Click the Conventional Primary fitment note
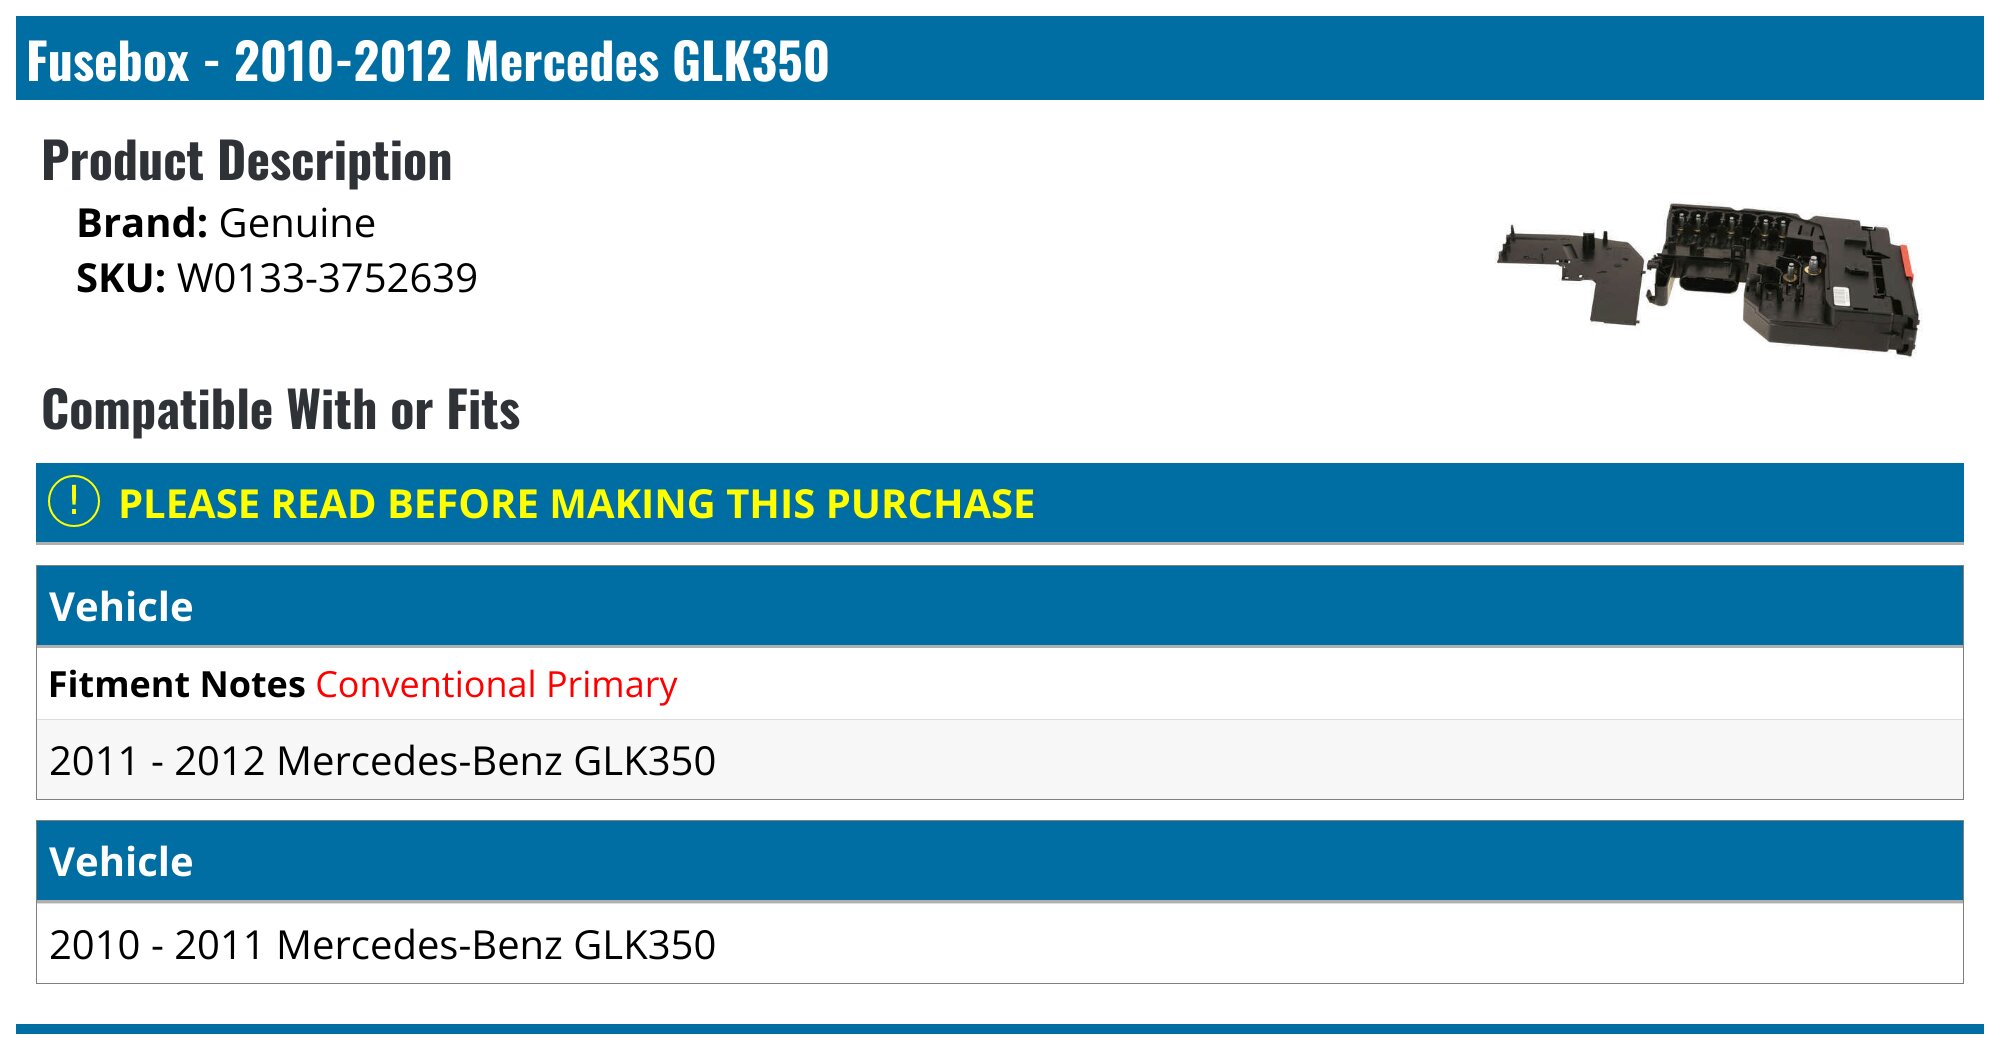This screenshot has height=1050, width=2000. point(496,685)
